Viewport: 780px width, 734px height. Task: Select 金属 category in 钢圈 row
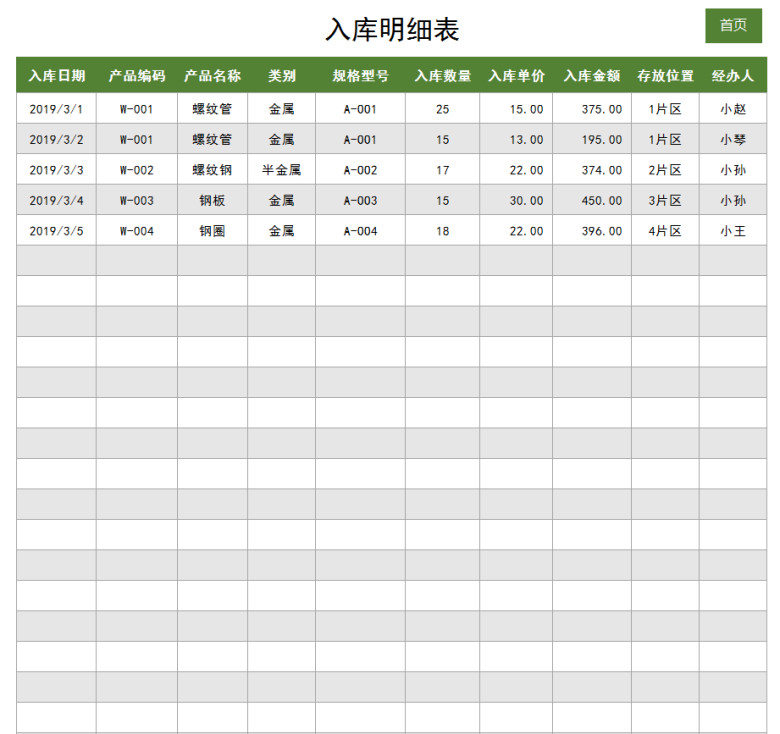click(282, 231)
